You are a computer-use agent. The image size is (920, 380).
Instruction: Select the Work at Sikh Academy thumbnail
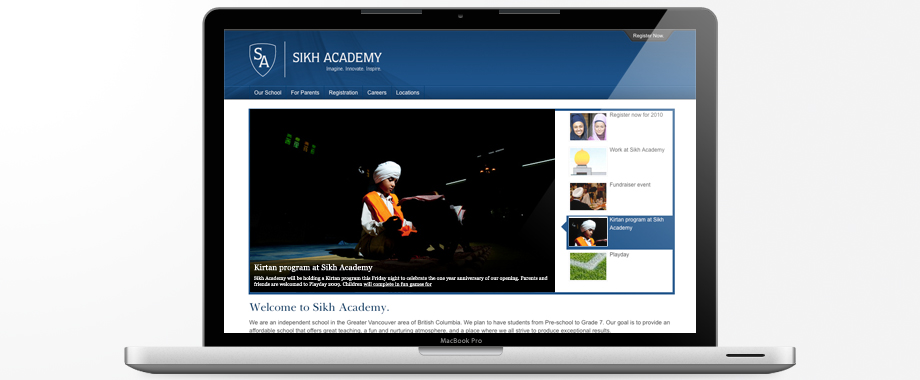(x=588, y=161)
